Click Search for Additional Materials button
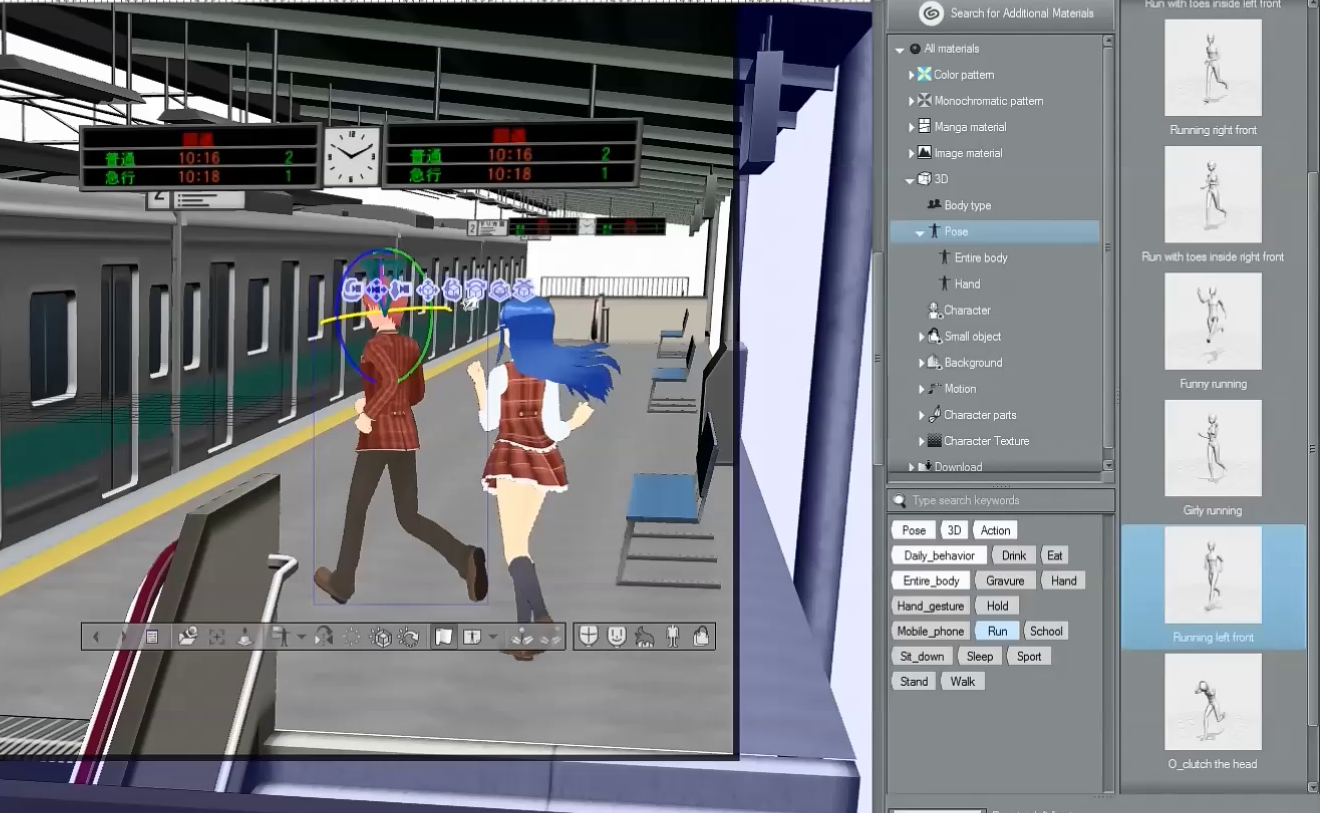 1020,13
